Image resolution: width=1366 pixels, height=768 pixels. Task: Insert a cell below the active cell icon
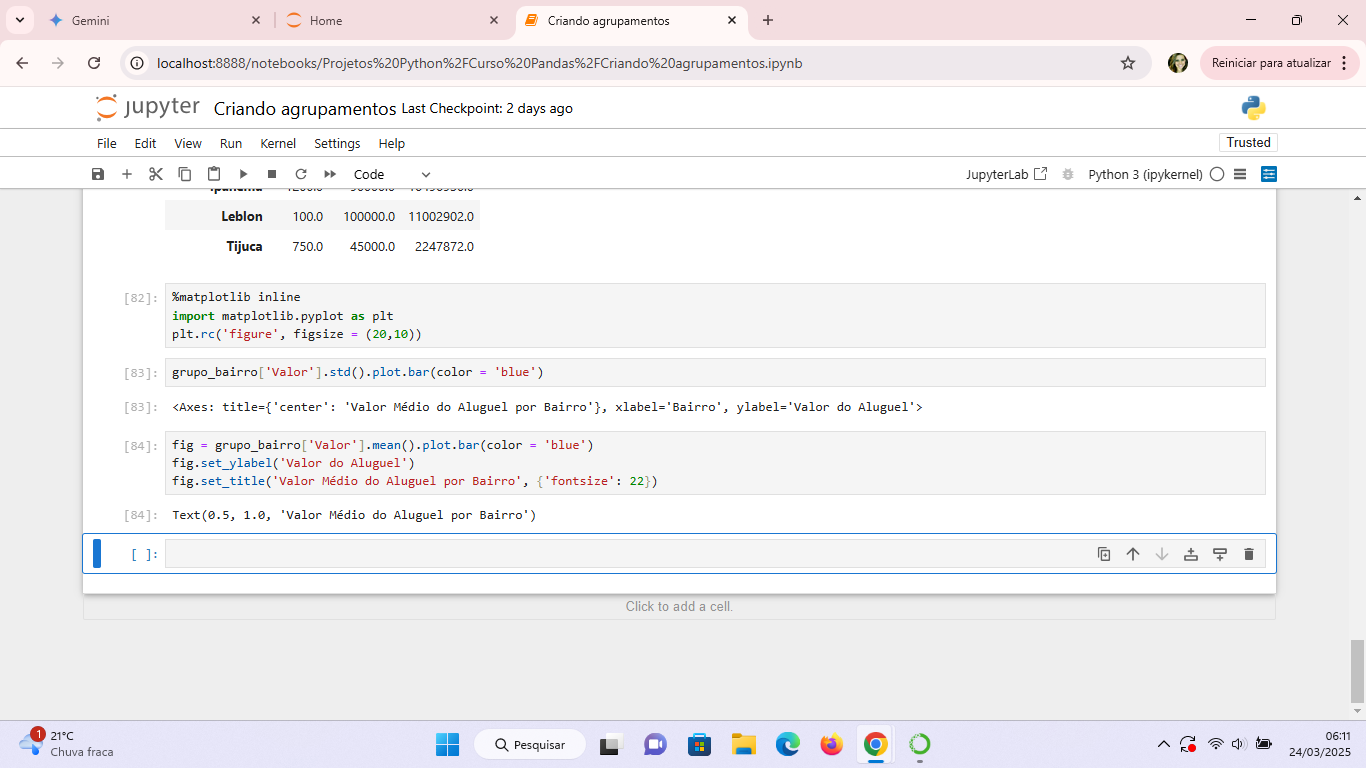(x=1220, y=554)
